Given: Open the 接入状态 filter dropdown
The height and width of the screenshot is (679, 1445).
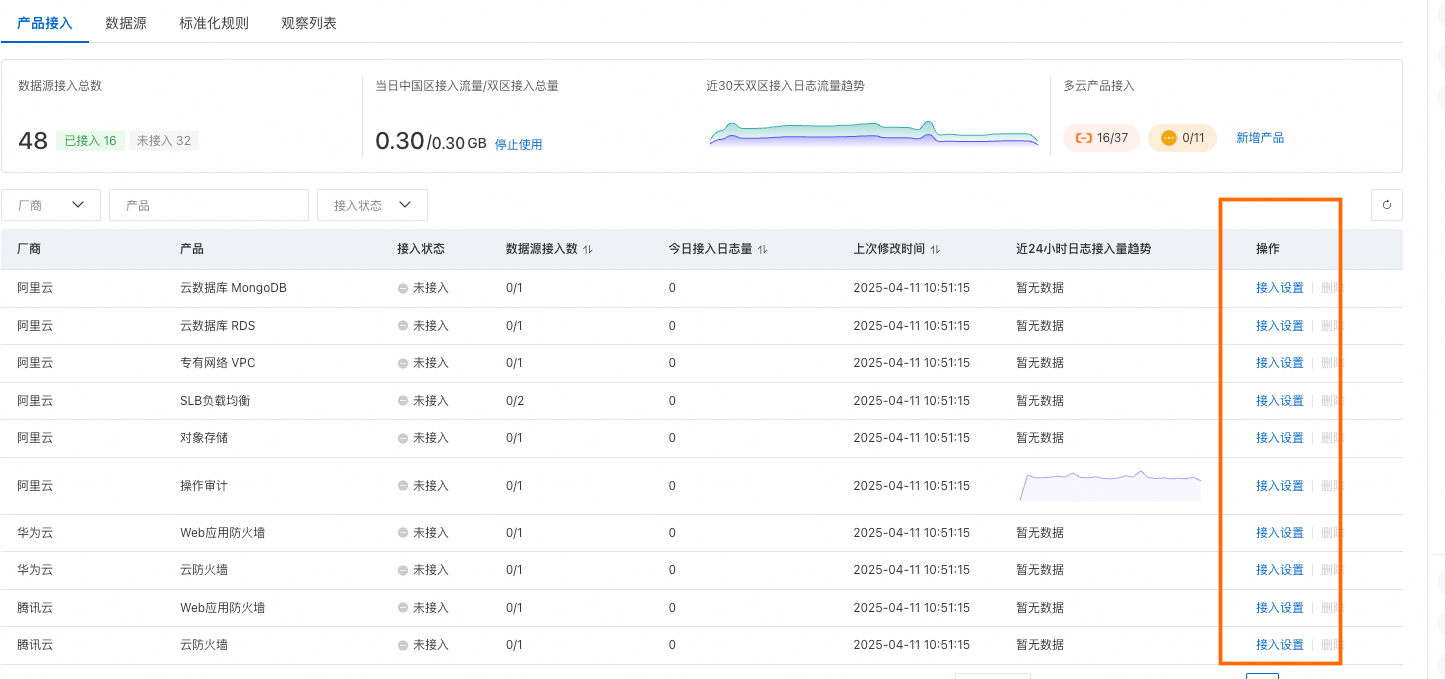Looking at the screenshot, I should point(372,205).
